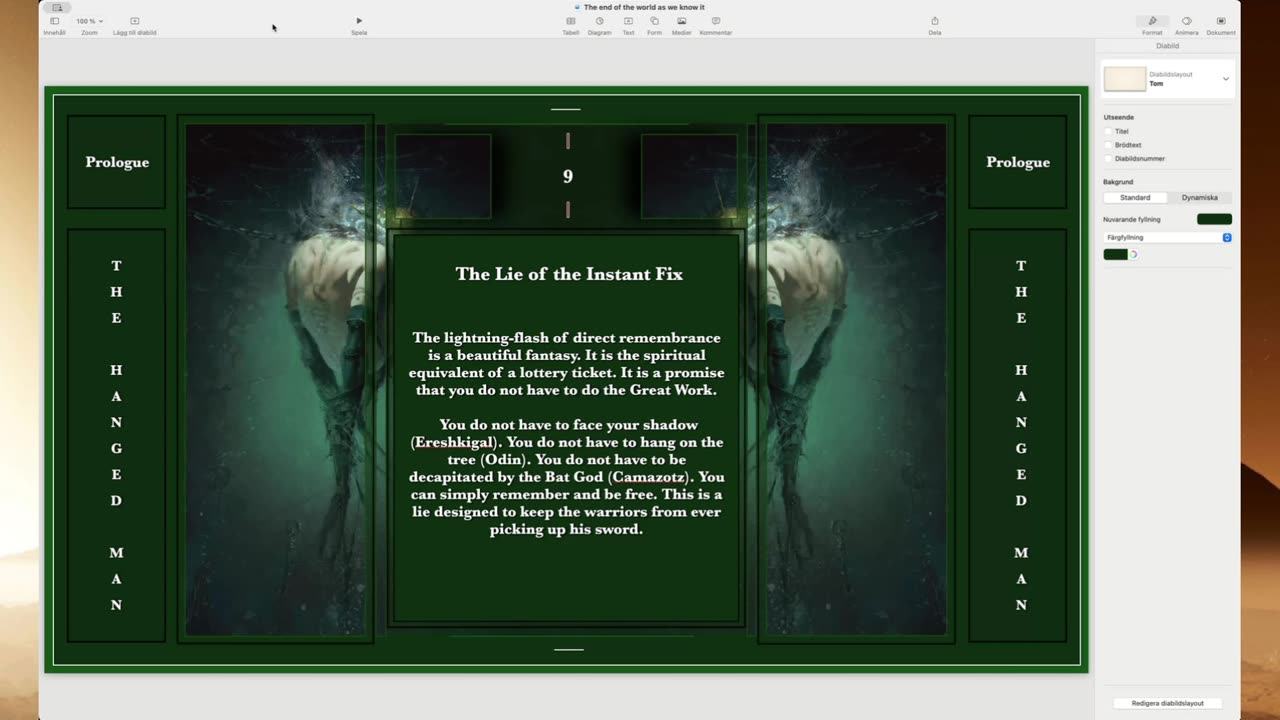Click the Redigera diabildslayout button
The image size is (1280, 720).
tap(1168, 703)
